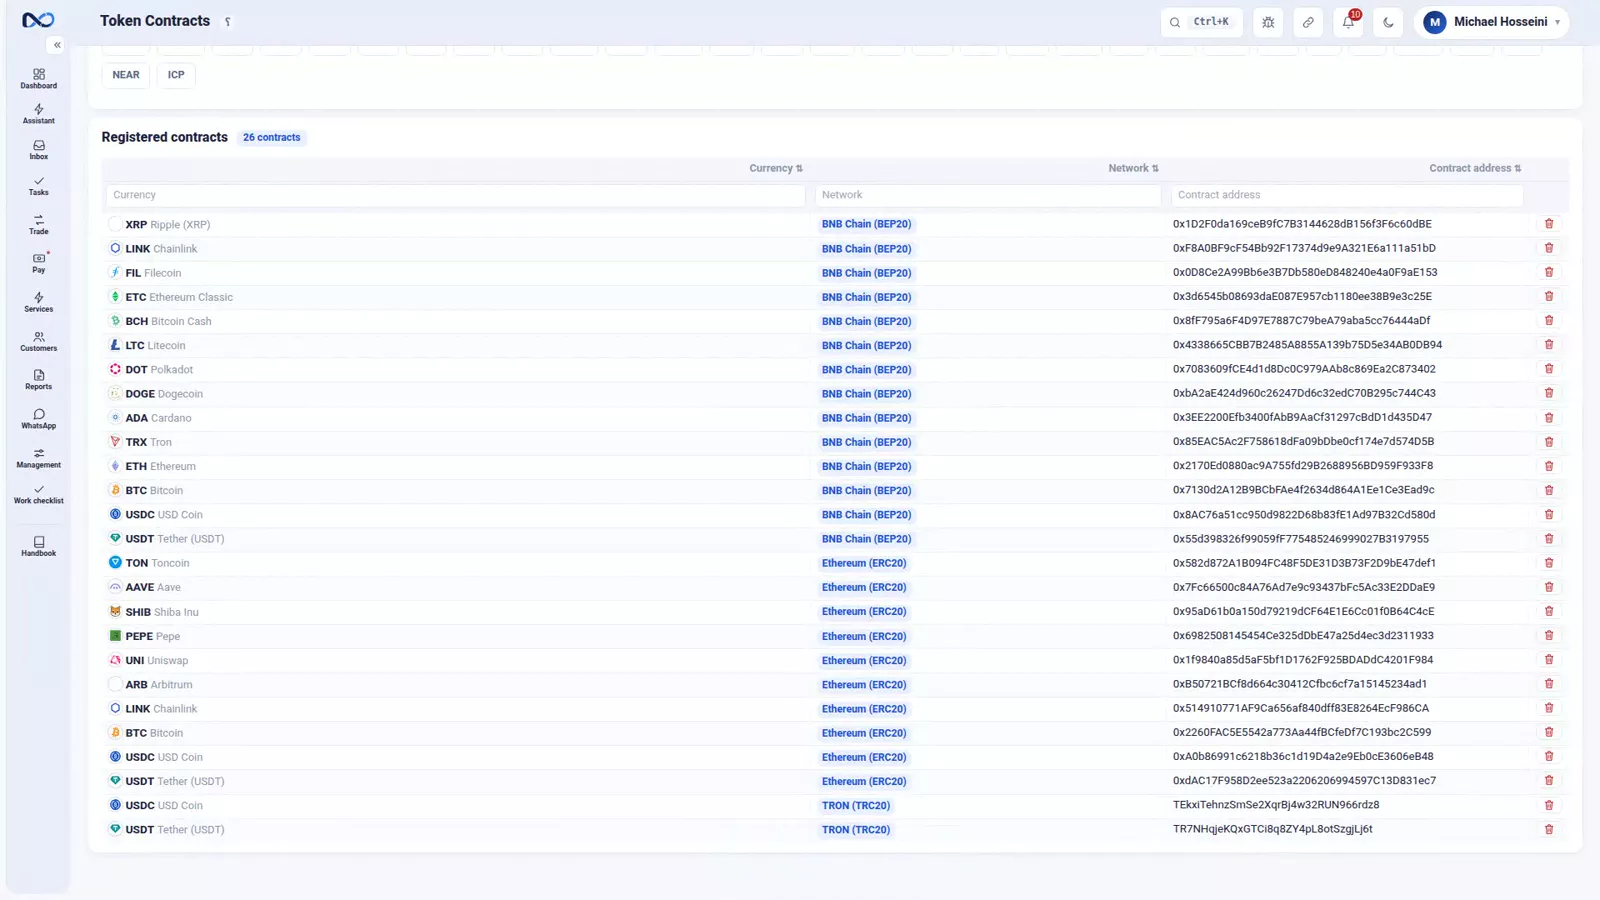Open the WhatsApp sidebar item
This screenshot has width=1600, height=900.
pyautogui.click(x=39, y=419)
